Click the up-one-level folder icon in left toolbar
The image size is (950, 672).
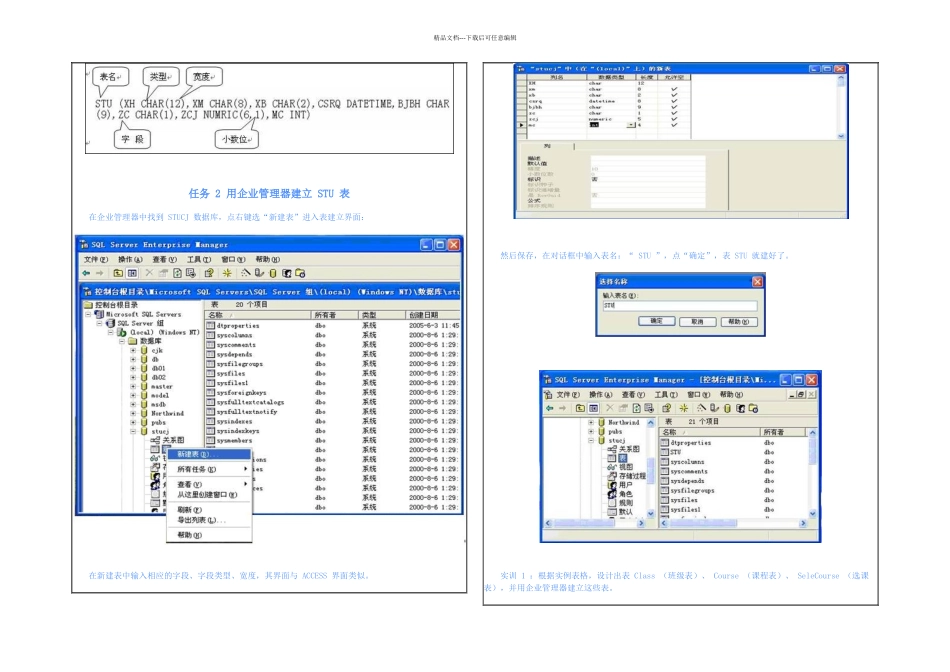pos(118,273)
